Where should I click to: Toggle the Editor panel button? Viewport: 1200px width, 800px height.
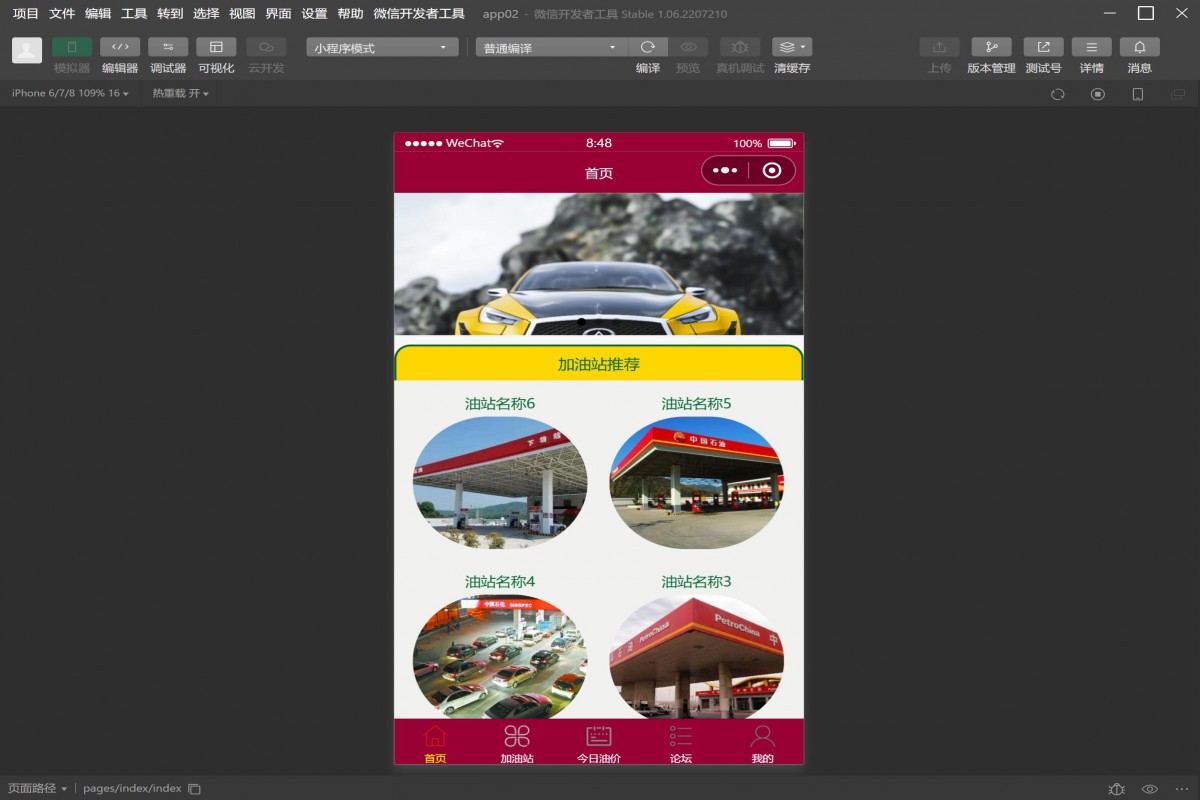(x=120, y=47)
